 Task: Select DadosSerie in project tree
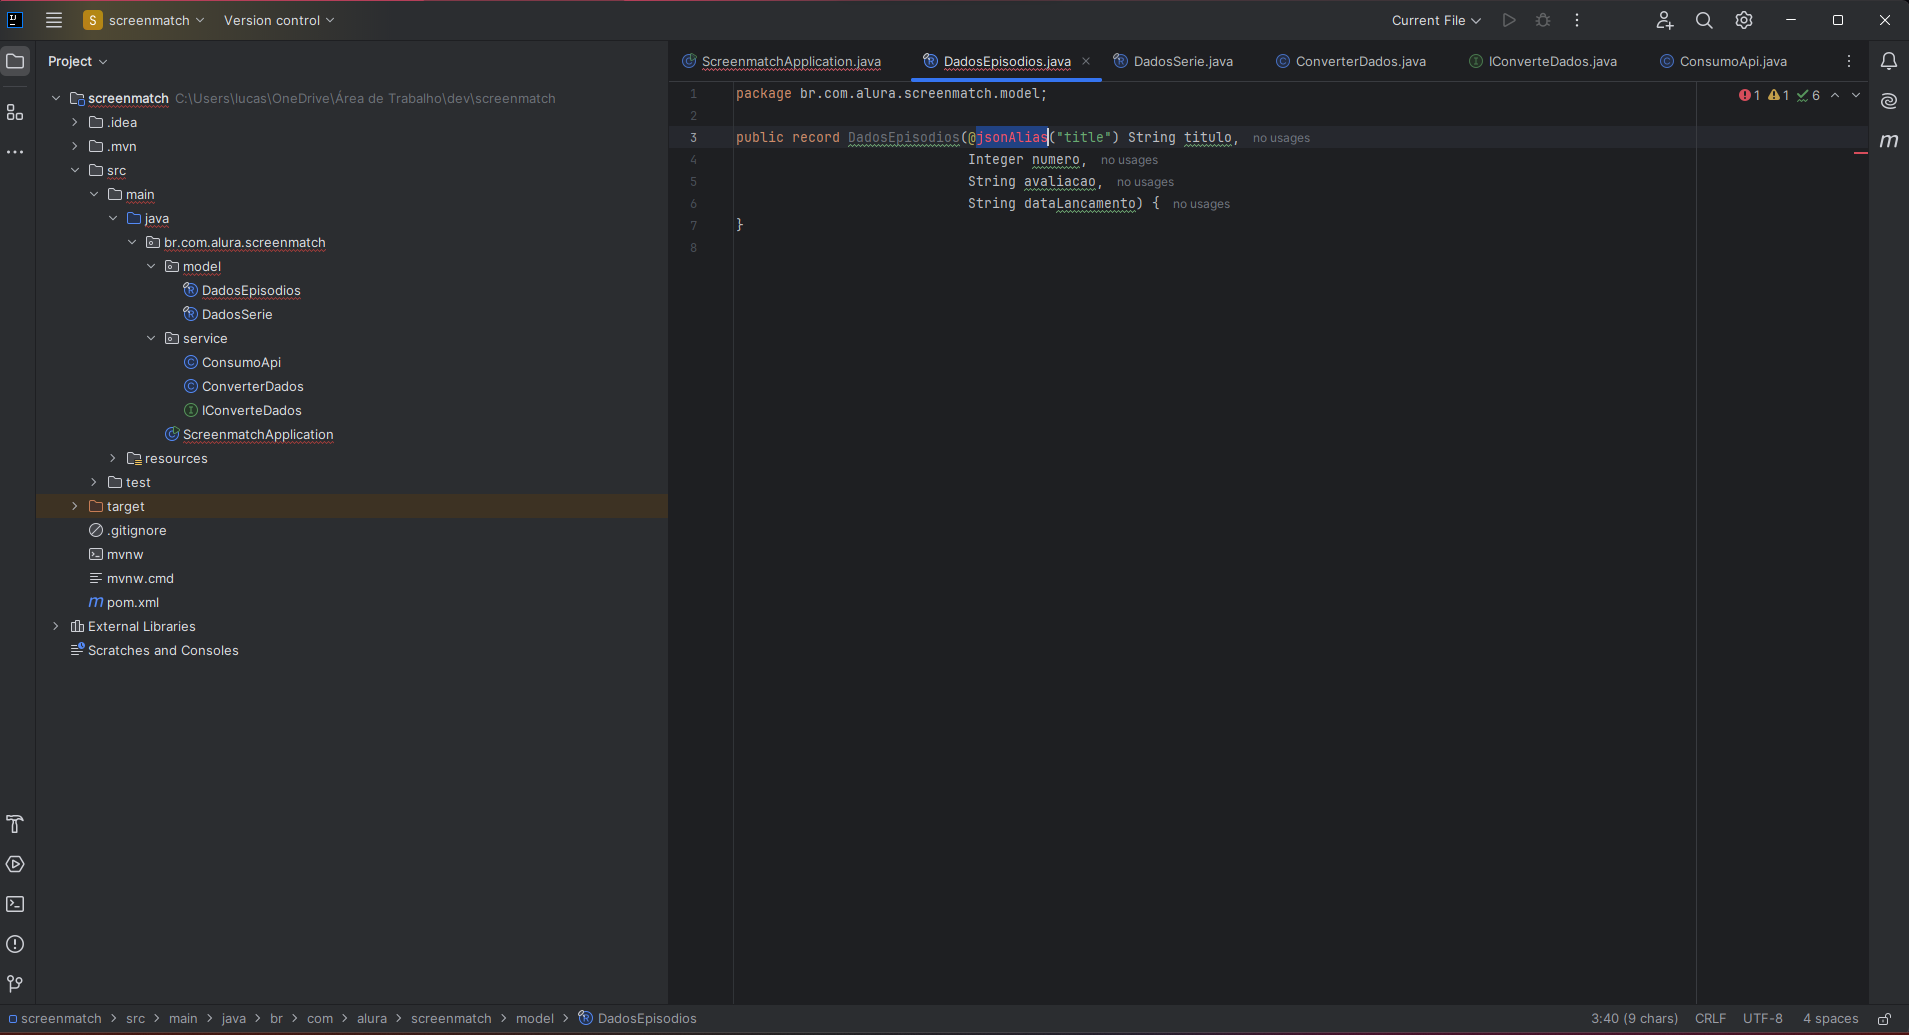click(x=237, y=314)
